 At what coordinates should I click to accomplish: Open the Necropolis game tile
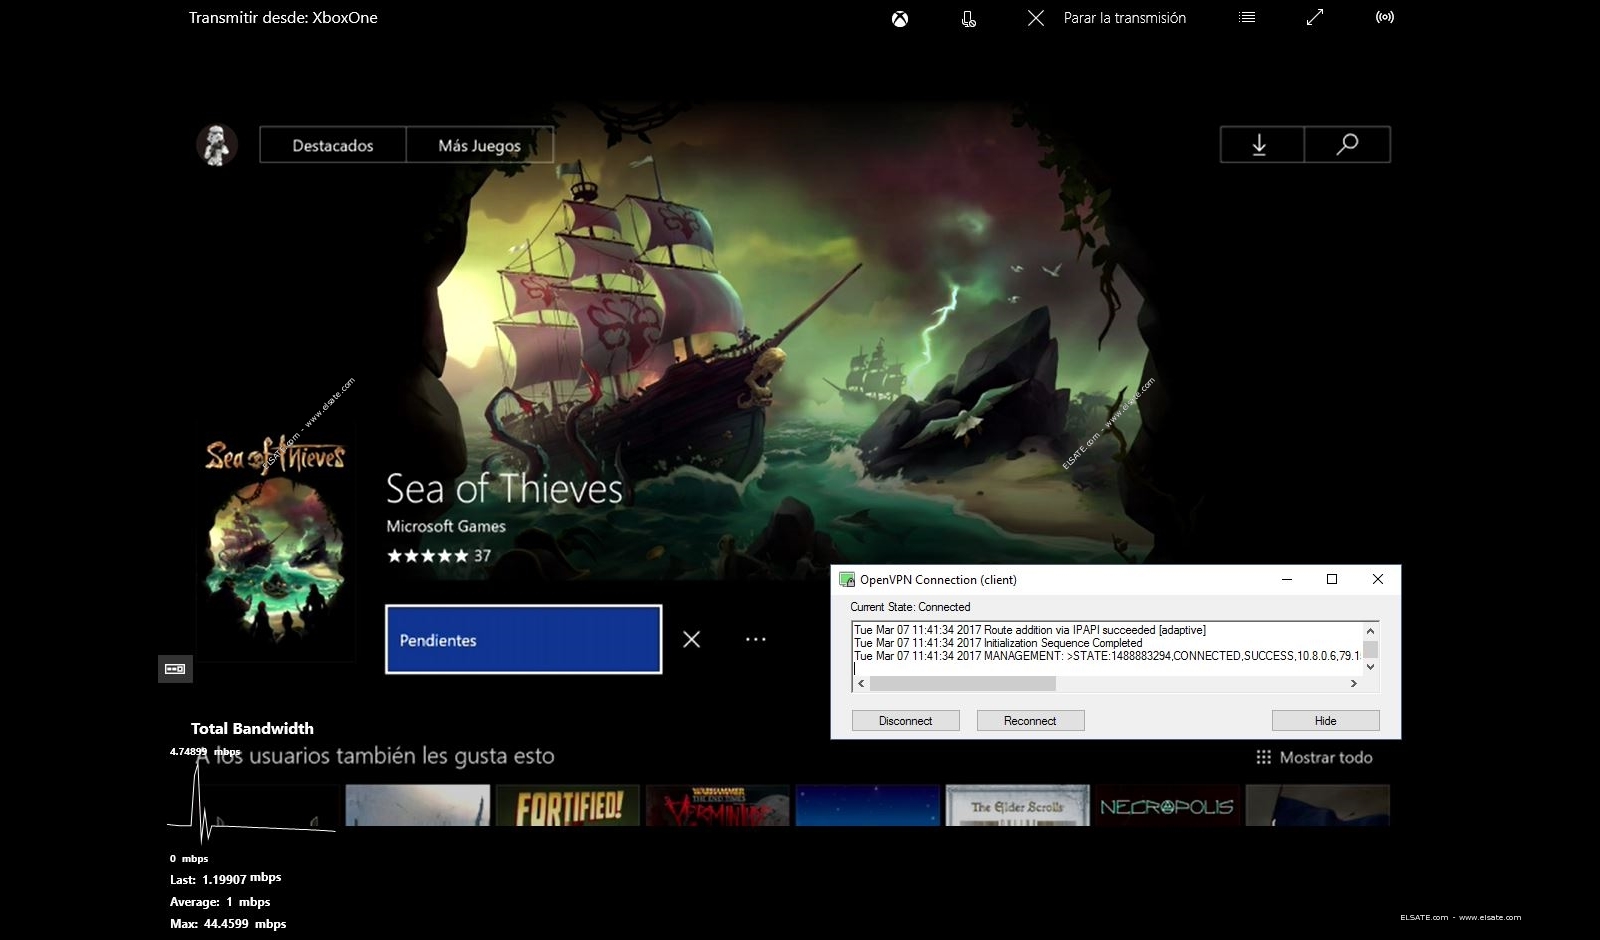pos(1168,806)
